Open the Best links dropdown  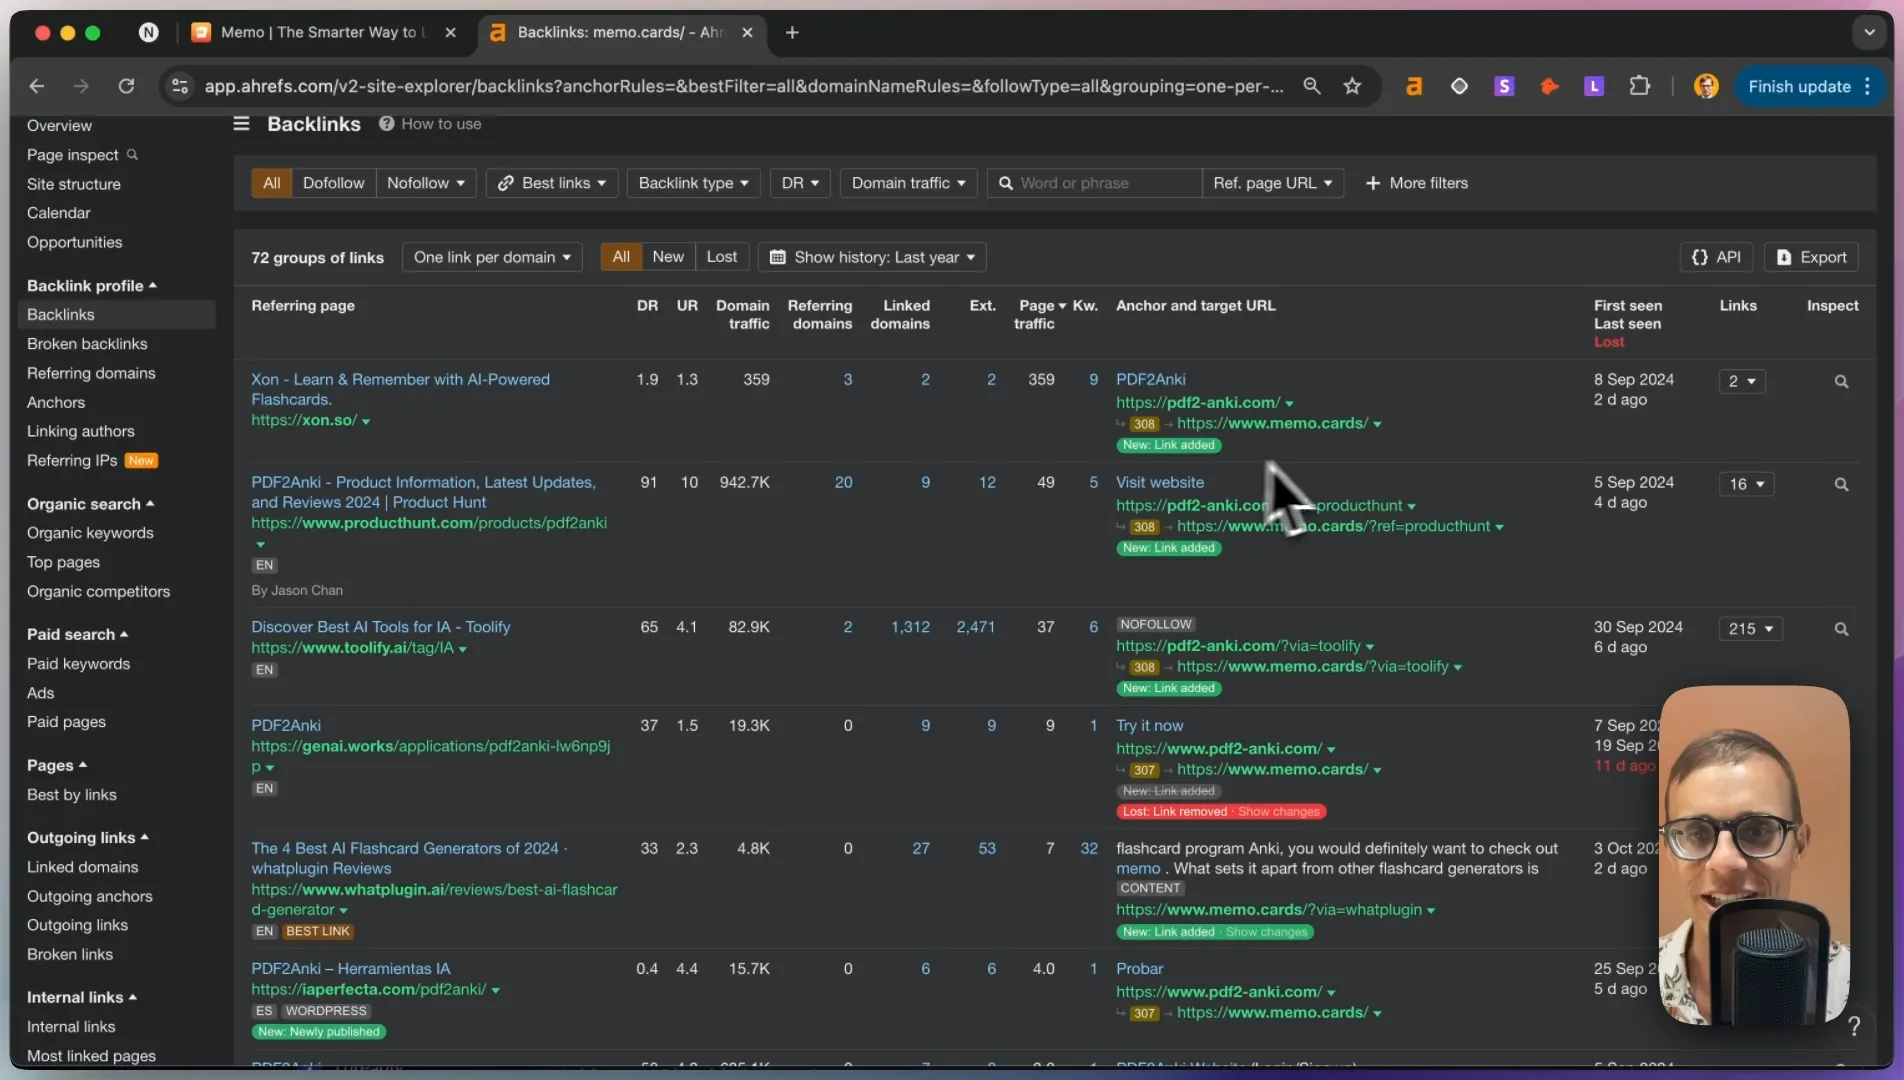pos(552,183)
